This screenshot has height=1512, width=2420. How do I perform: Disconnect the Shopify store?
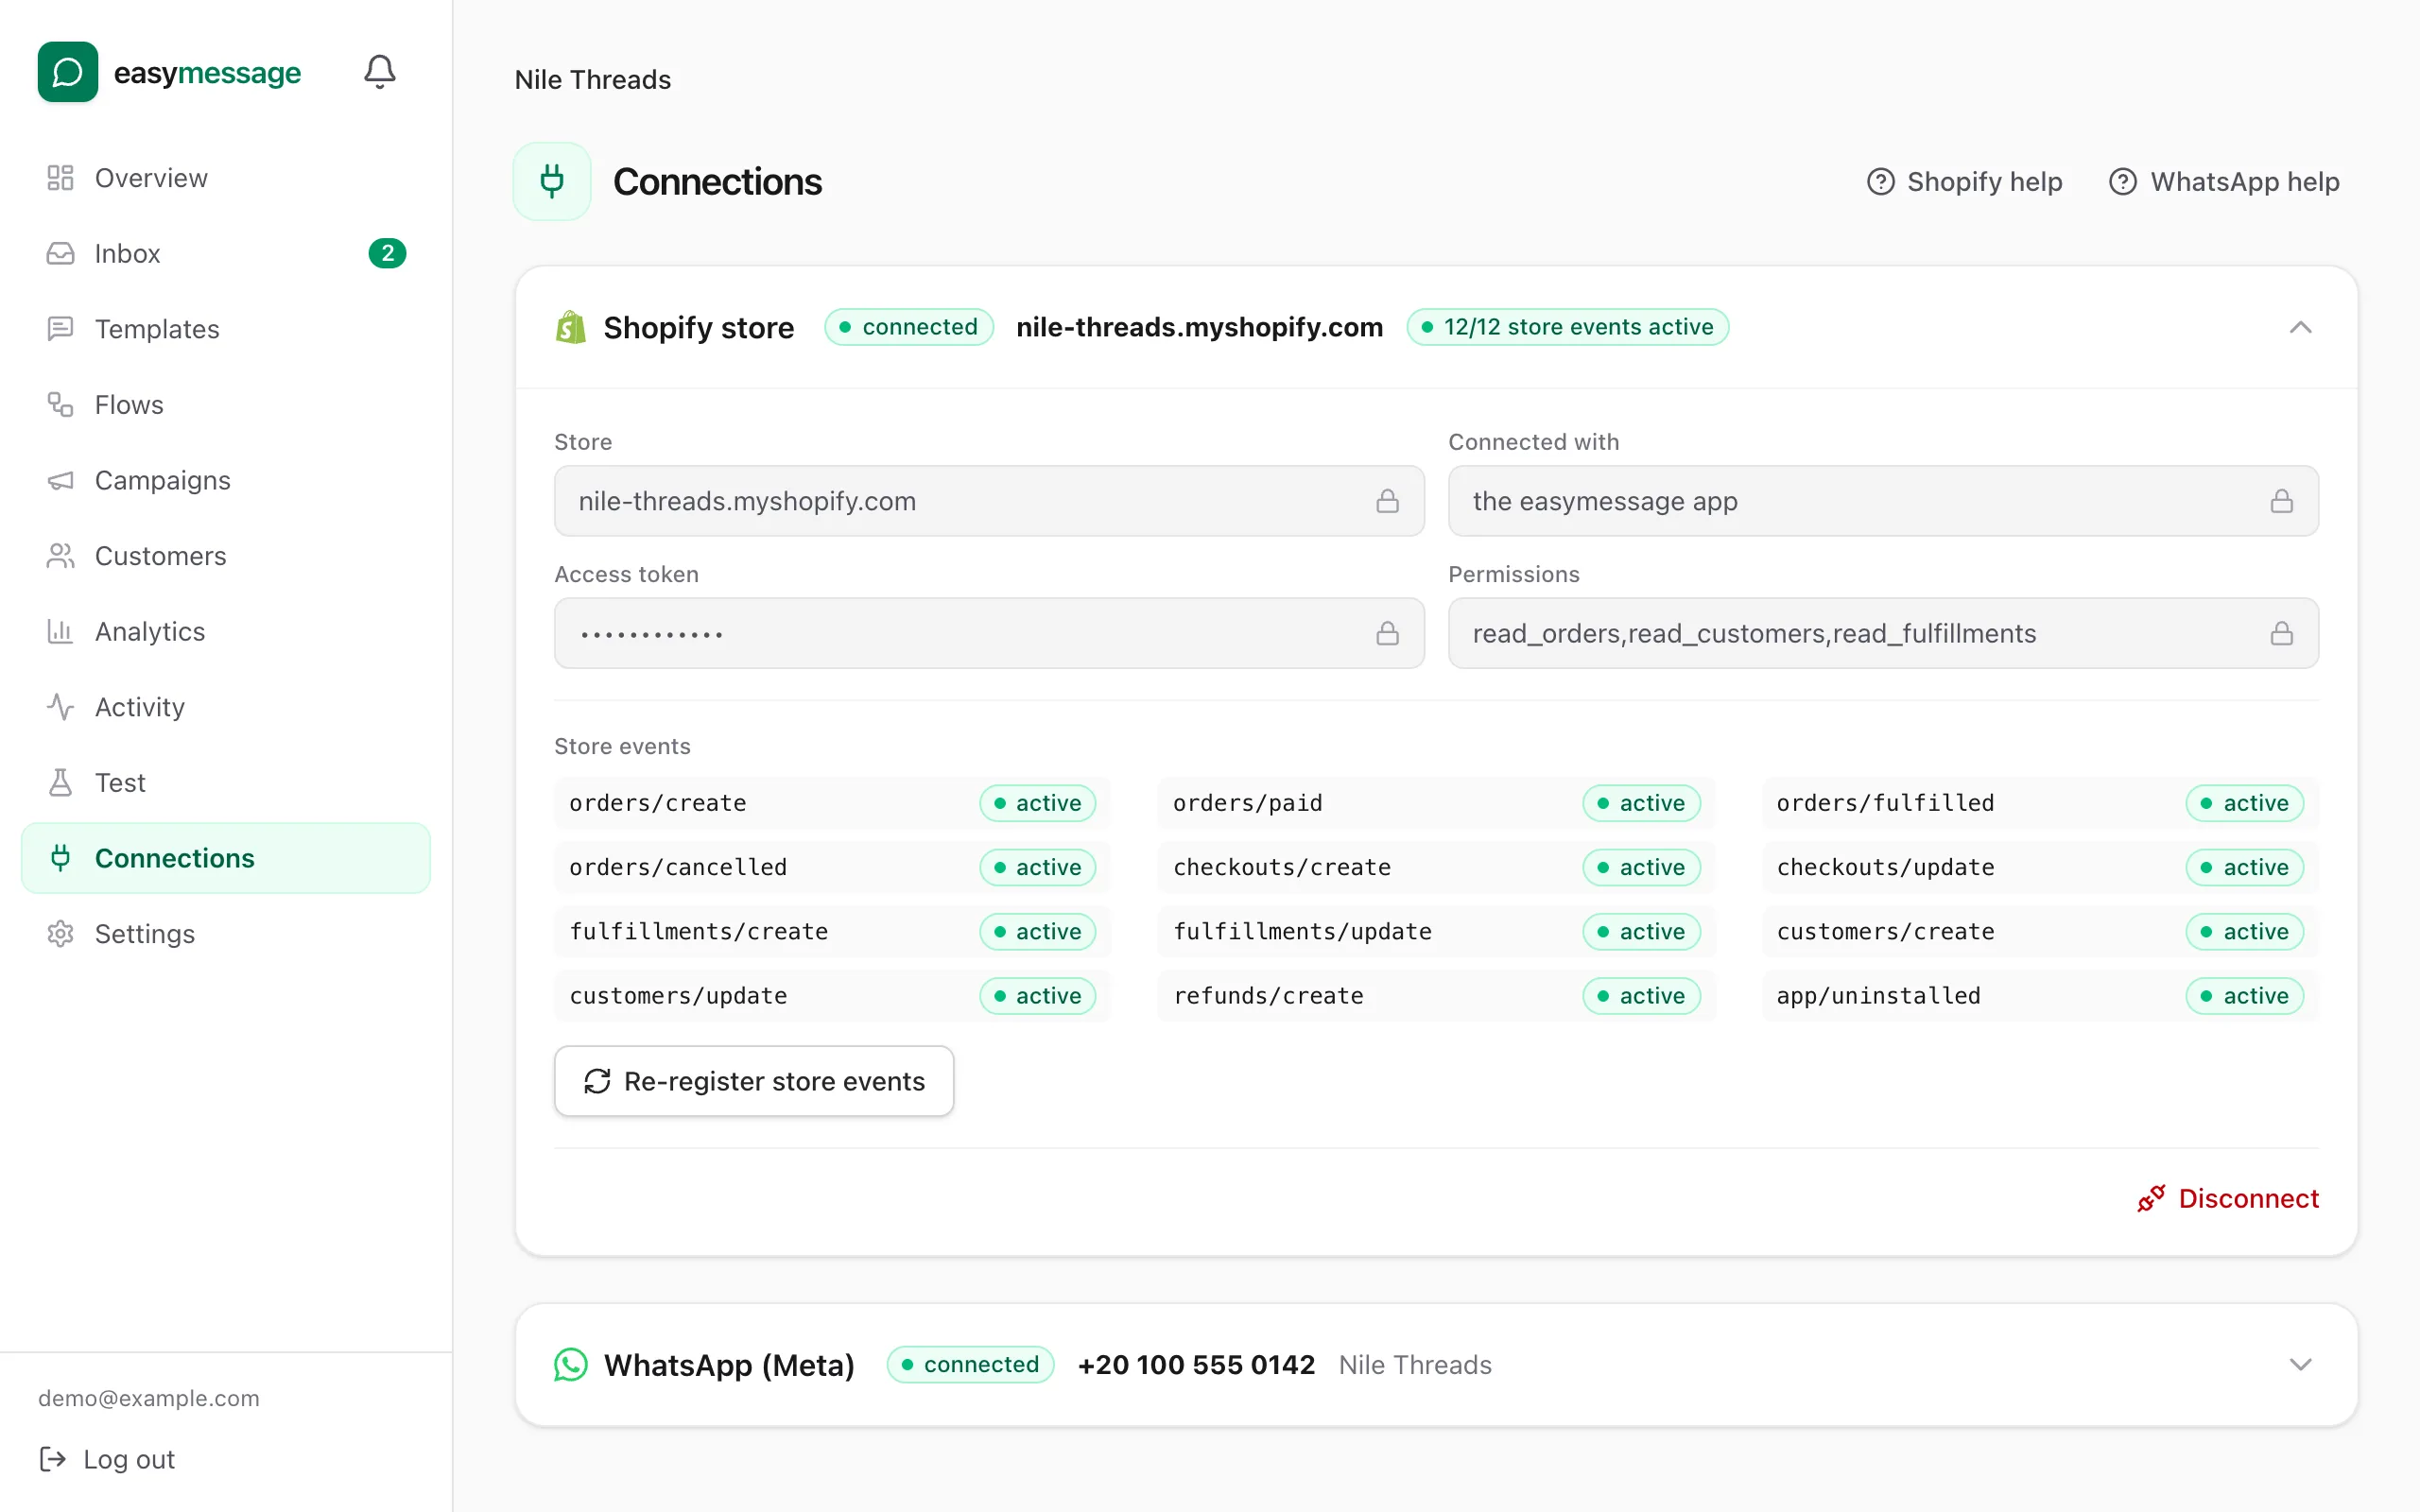coord(2228,1198)
